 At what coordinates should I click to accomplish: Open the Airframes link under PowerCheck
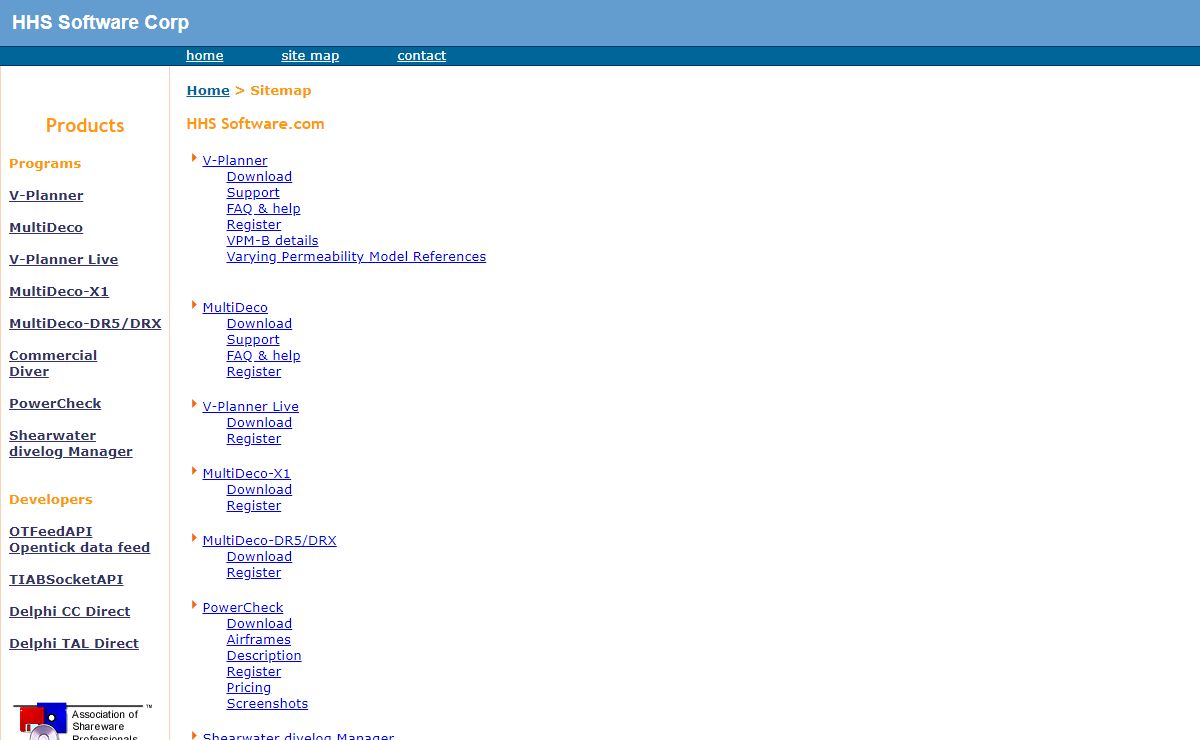coord(259,639)
